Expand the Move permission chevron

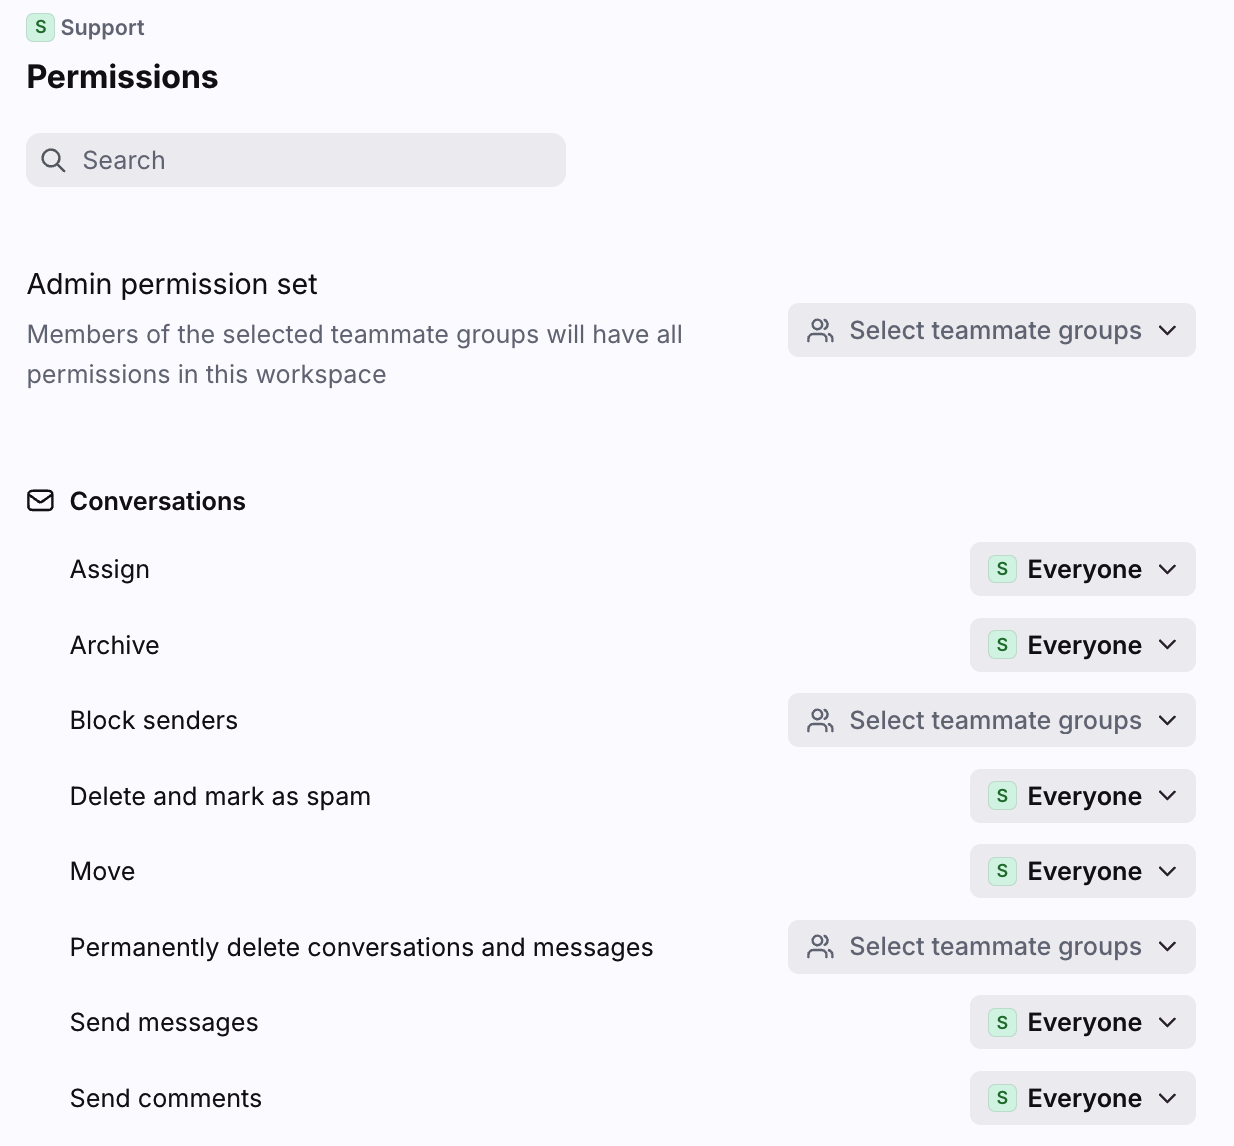[x=1167, y=872]
